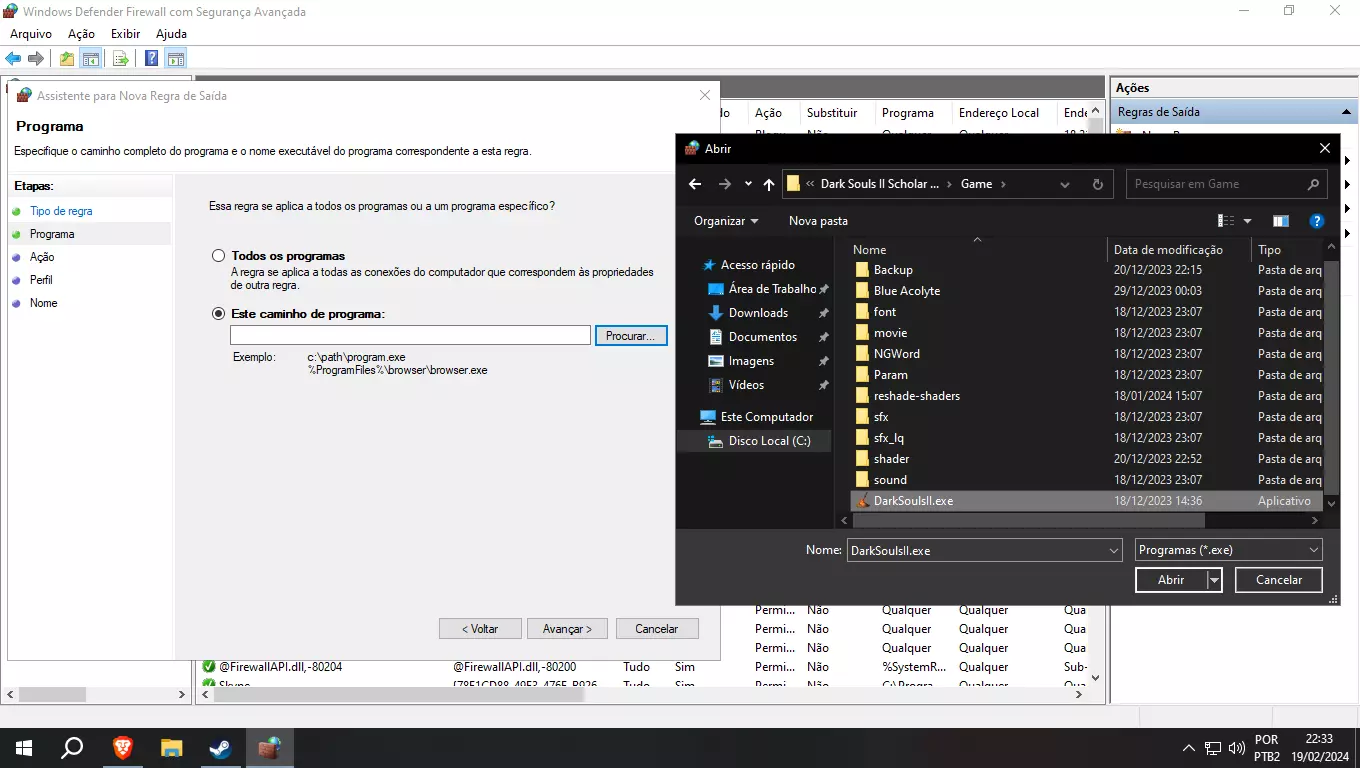Open the Exibir menu
The height and width of the screenshot is (768, 1360).
click(x=125, y=34)
